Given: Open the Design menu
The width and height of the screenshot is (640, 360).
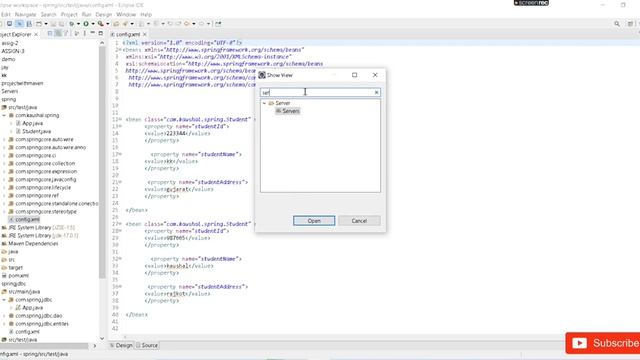Looking at the screenshot, I should 104,14.
